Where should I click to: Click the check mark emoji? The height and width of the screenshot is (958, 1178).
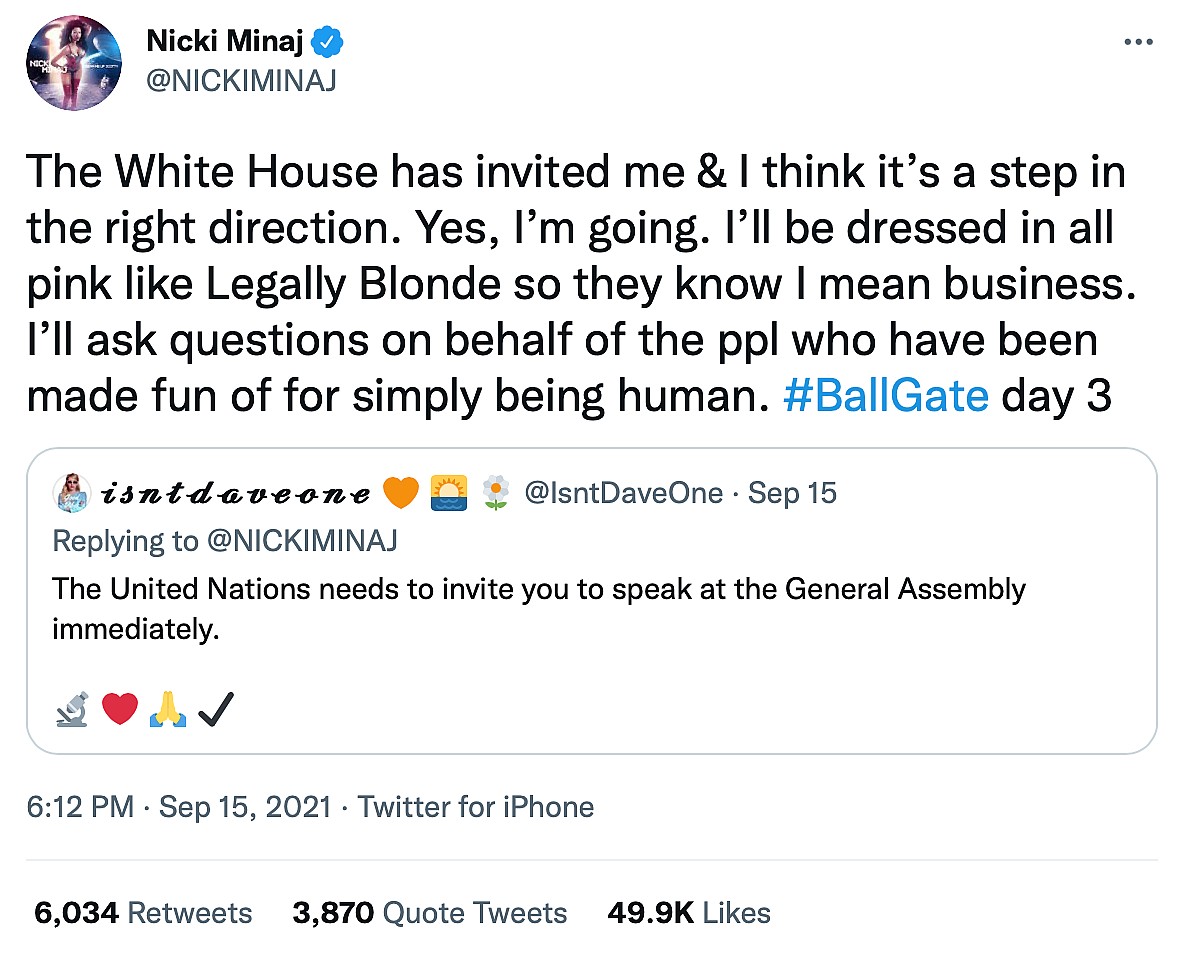[215, 710]
